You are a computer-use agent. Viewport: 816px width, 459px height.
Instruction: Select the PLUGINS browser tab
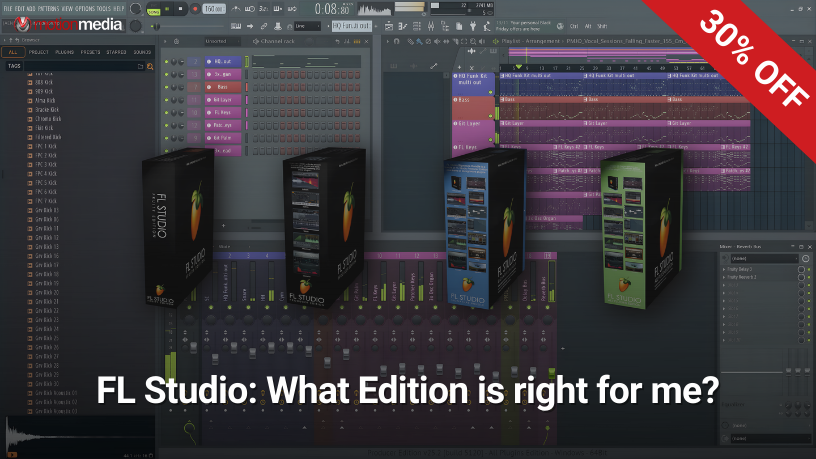point(65,52)
